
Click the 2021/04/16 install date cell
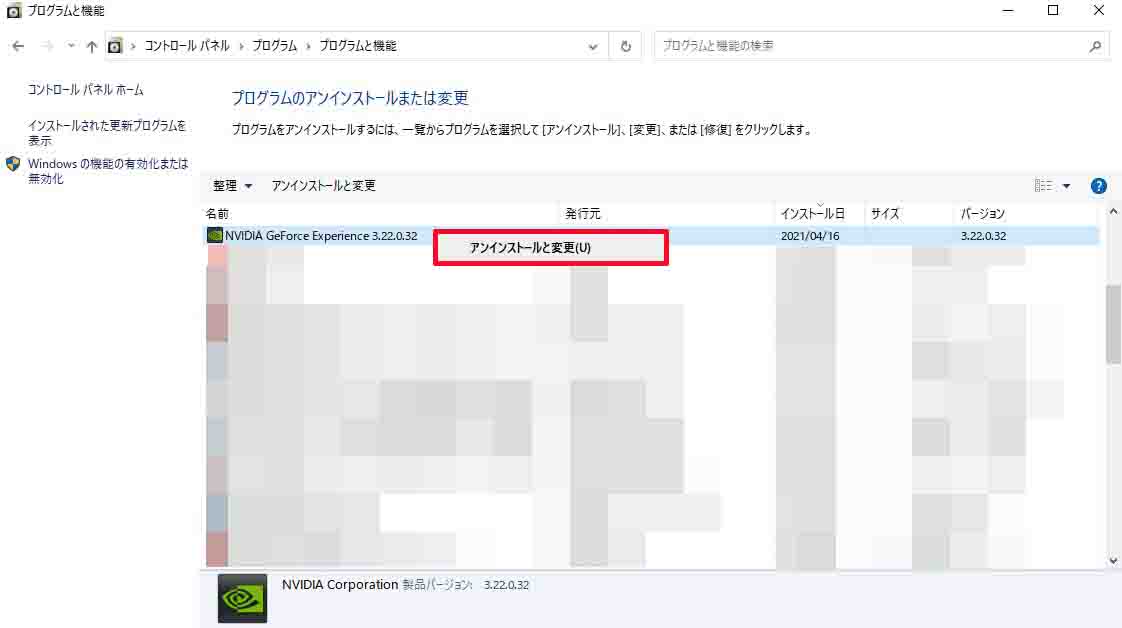(809, 235)
